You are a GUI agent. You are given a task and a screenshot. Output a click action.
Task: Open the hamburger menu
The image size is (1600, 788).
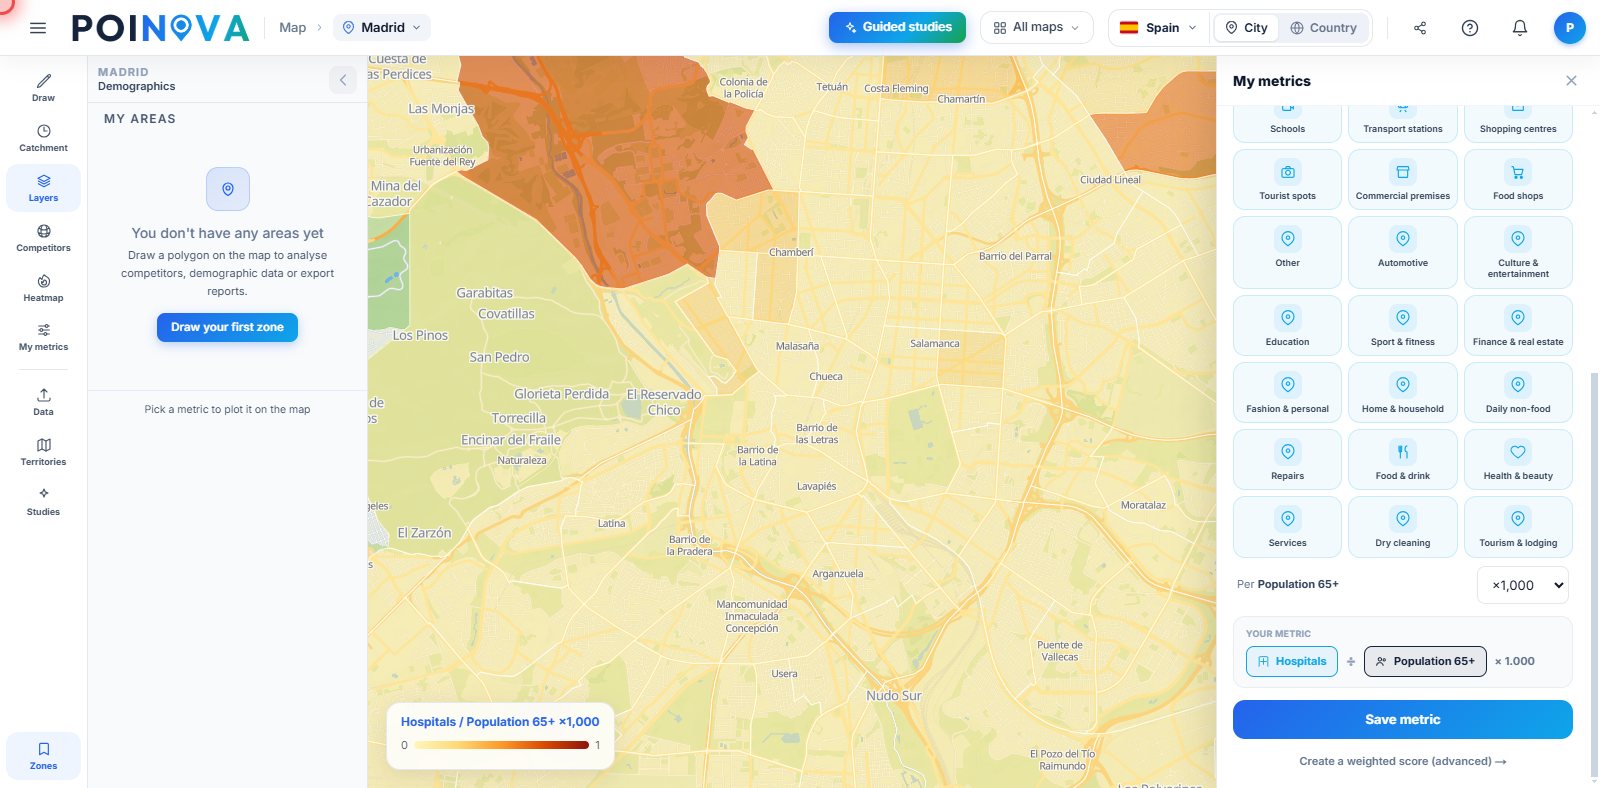38,28
